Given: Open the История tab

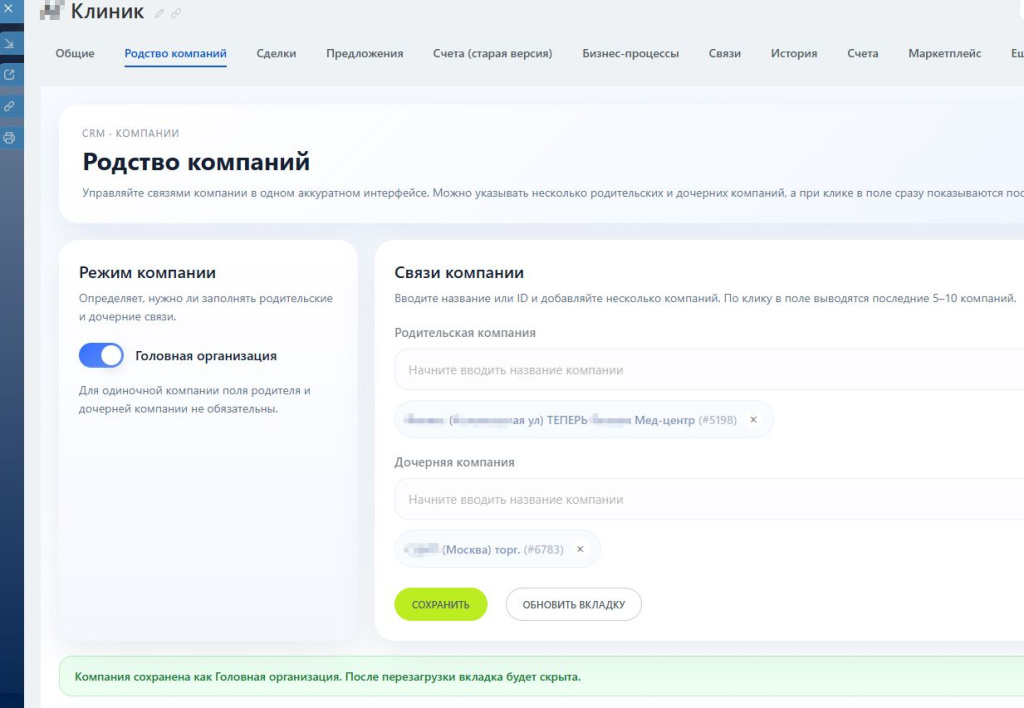Looking at the screenshot, I should click(793, 54).
